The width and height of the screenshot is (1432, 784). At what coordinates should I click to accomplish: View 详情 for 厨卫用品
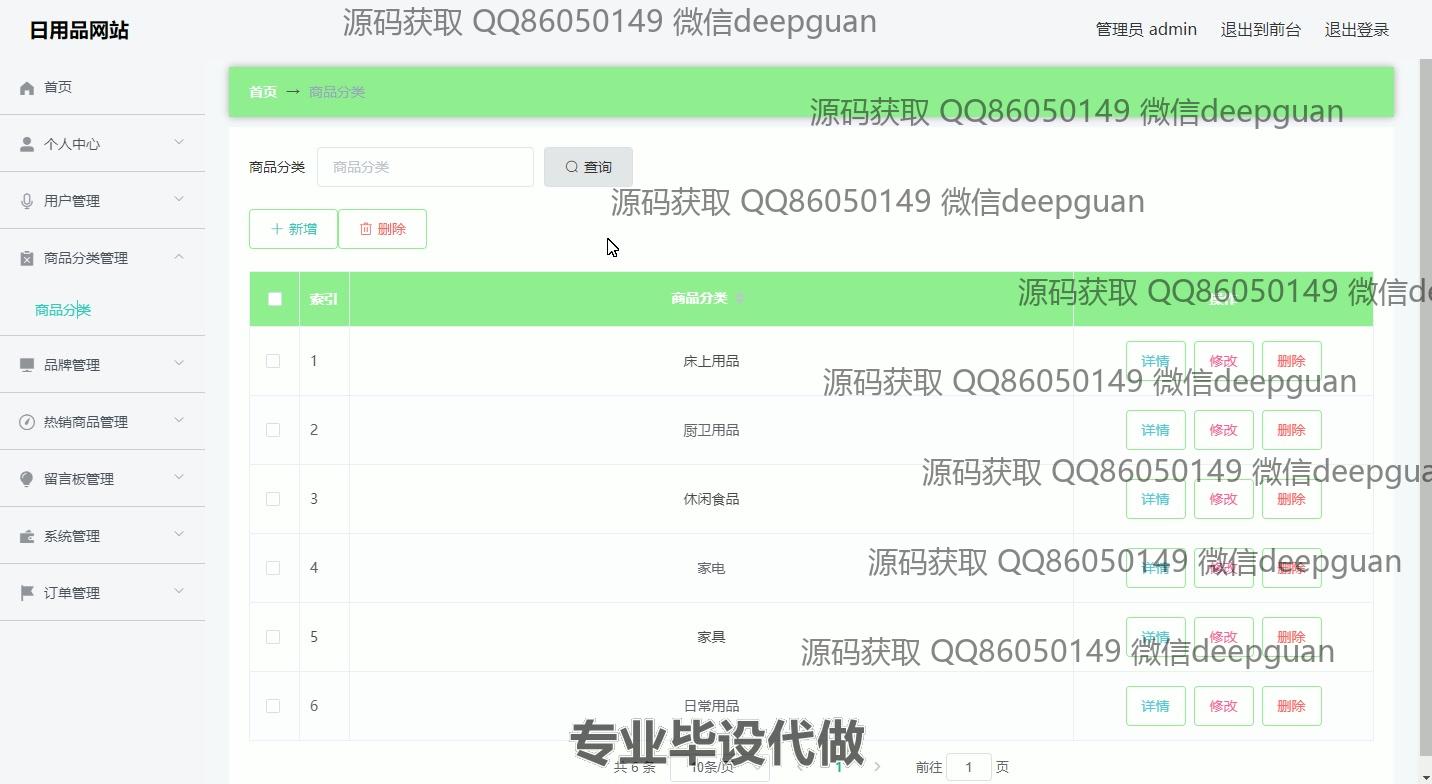click(1155, 430)
